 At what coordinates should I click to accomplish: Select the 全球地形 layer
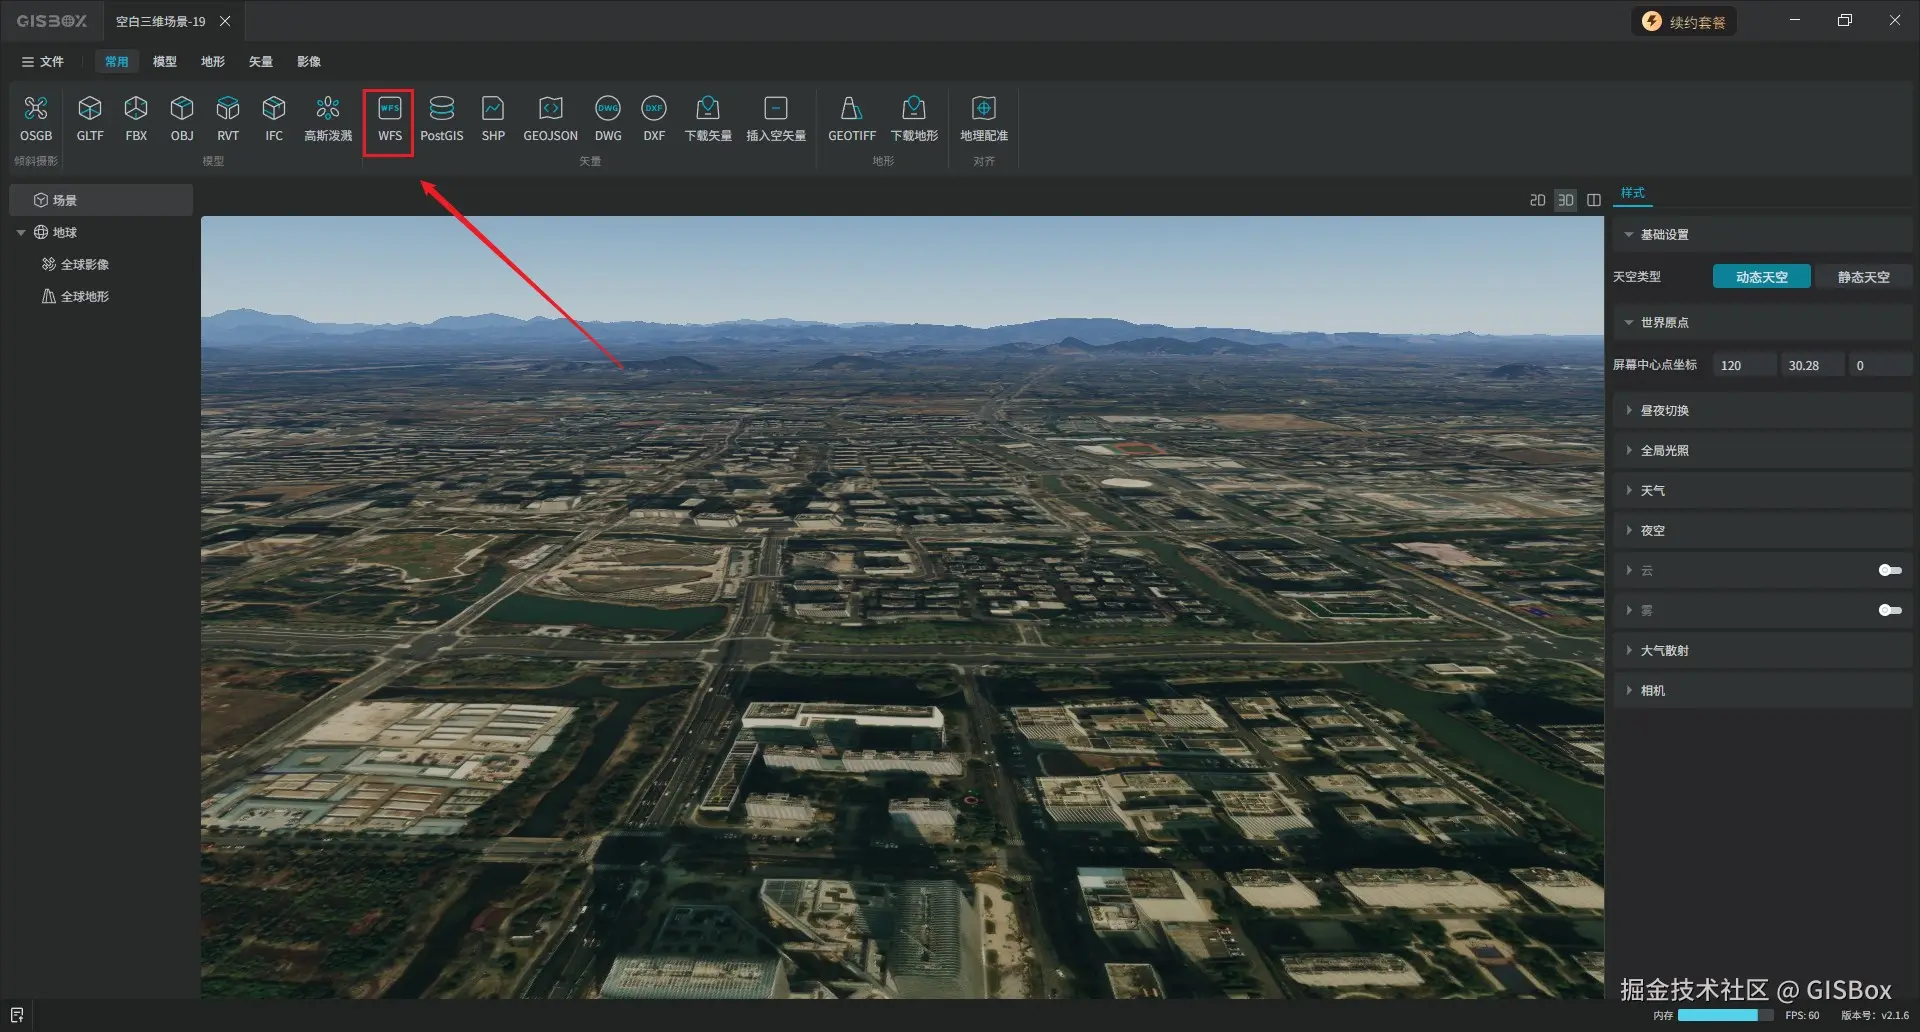[85, 296]
